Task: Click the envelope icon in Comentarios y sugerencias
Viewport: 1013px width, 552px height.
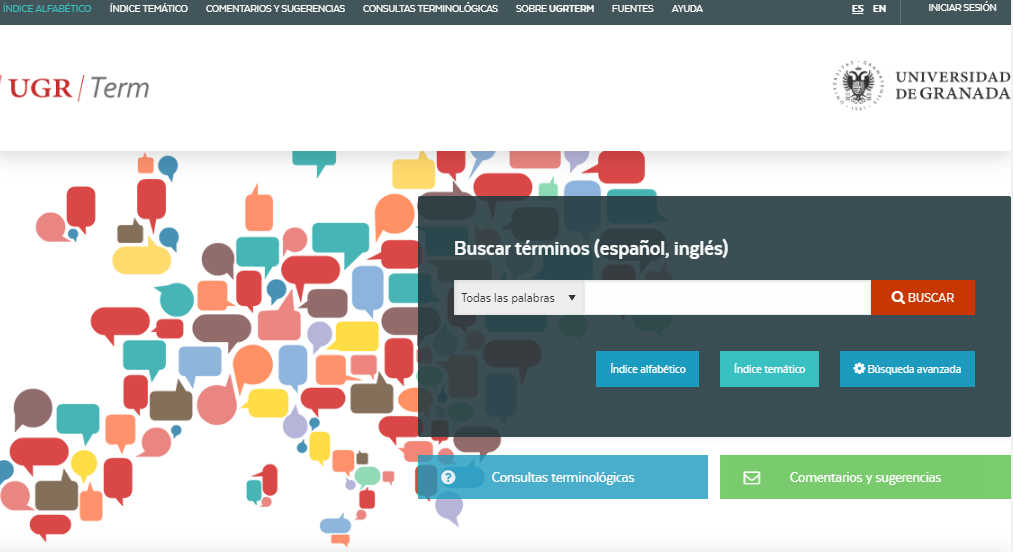Action: (x=752, y=478)
